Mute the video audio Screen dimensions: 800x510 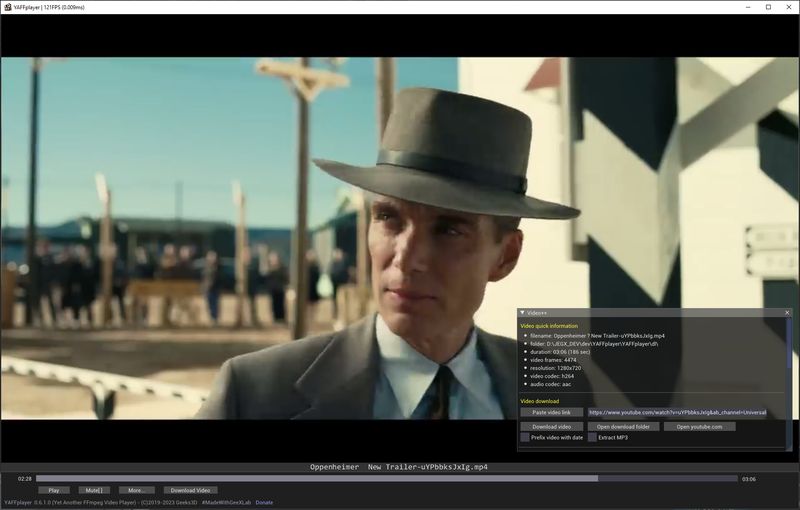tap(94, 490)
